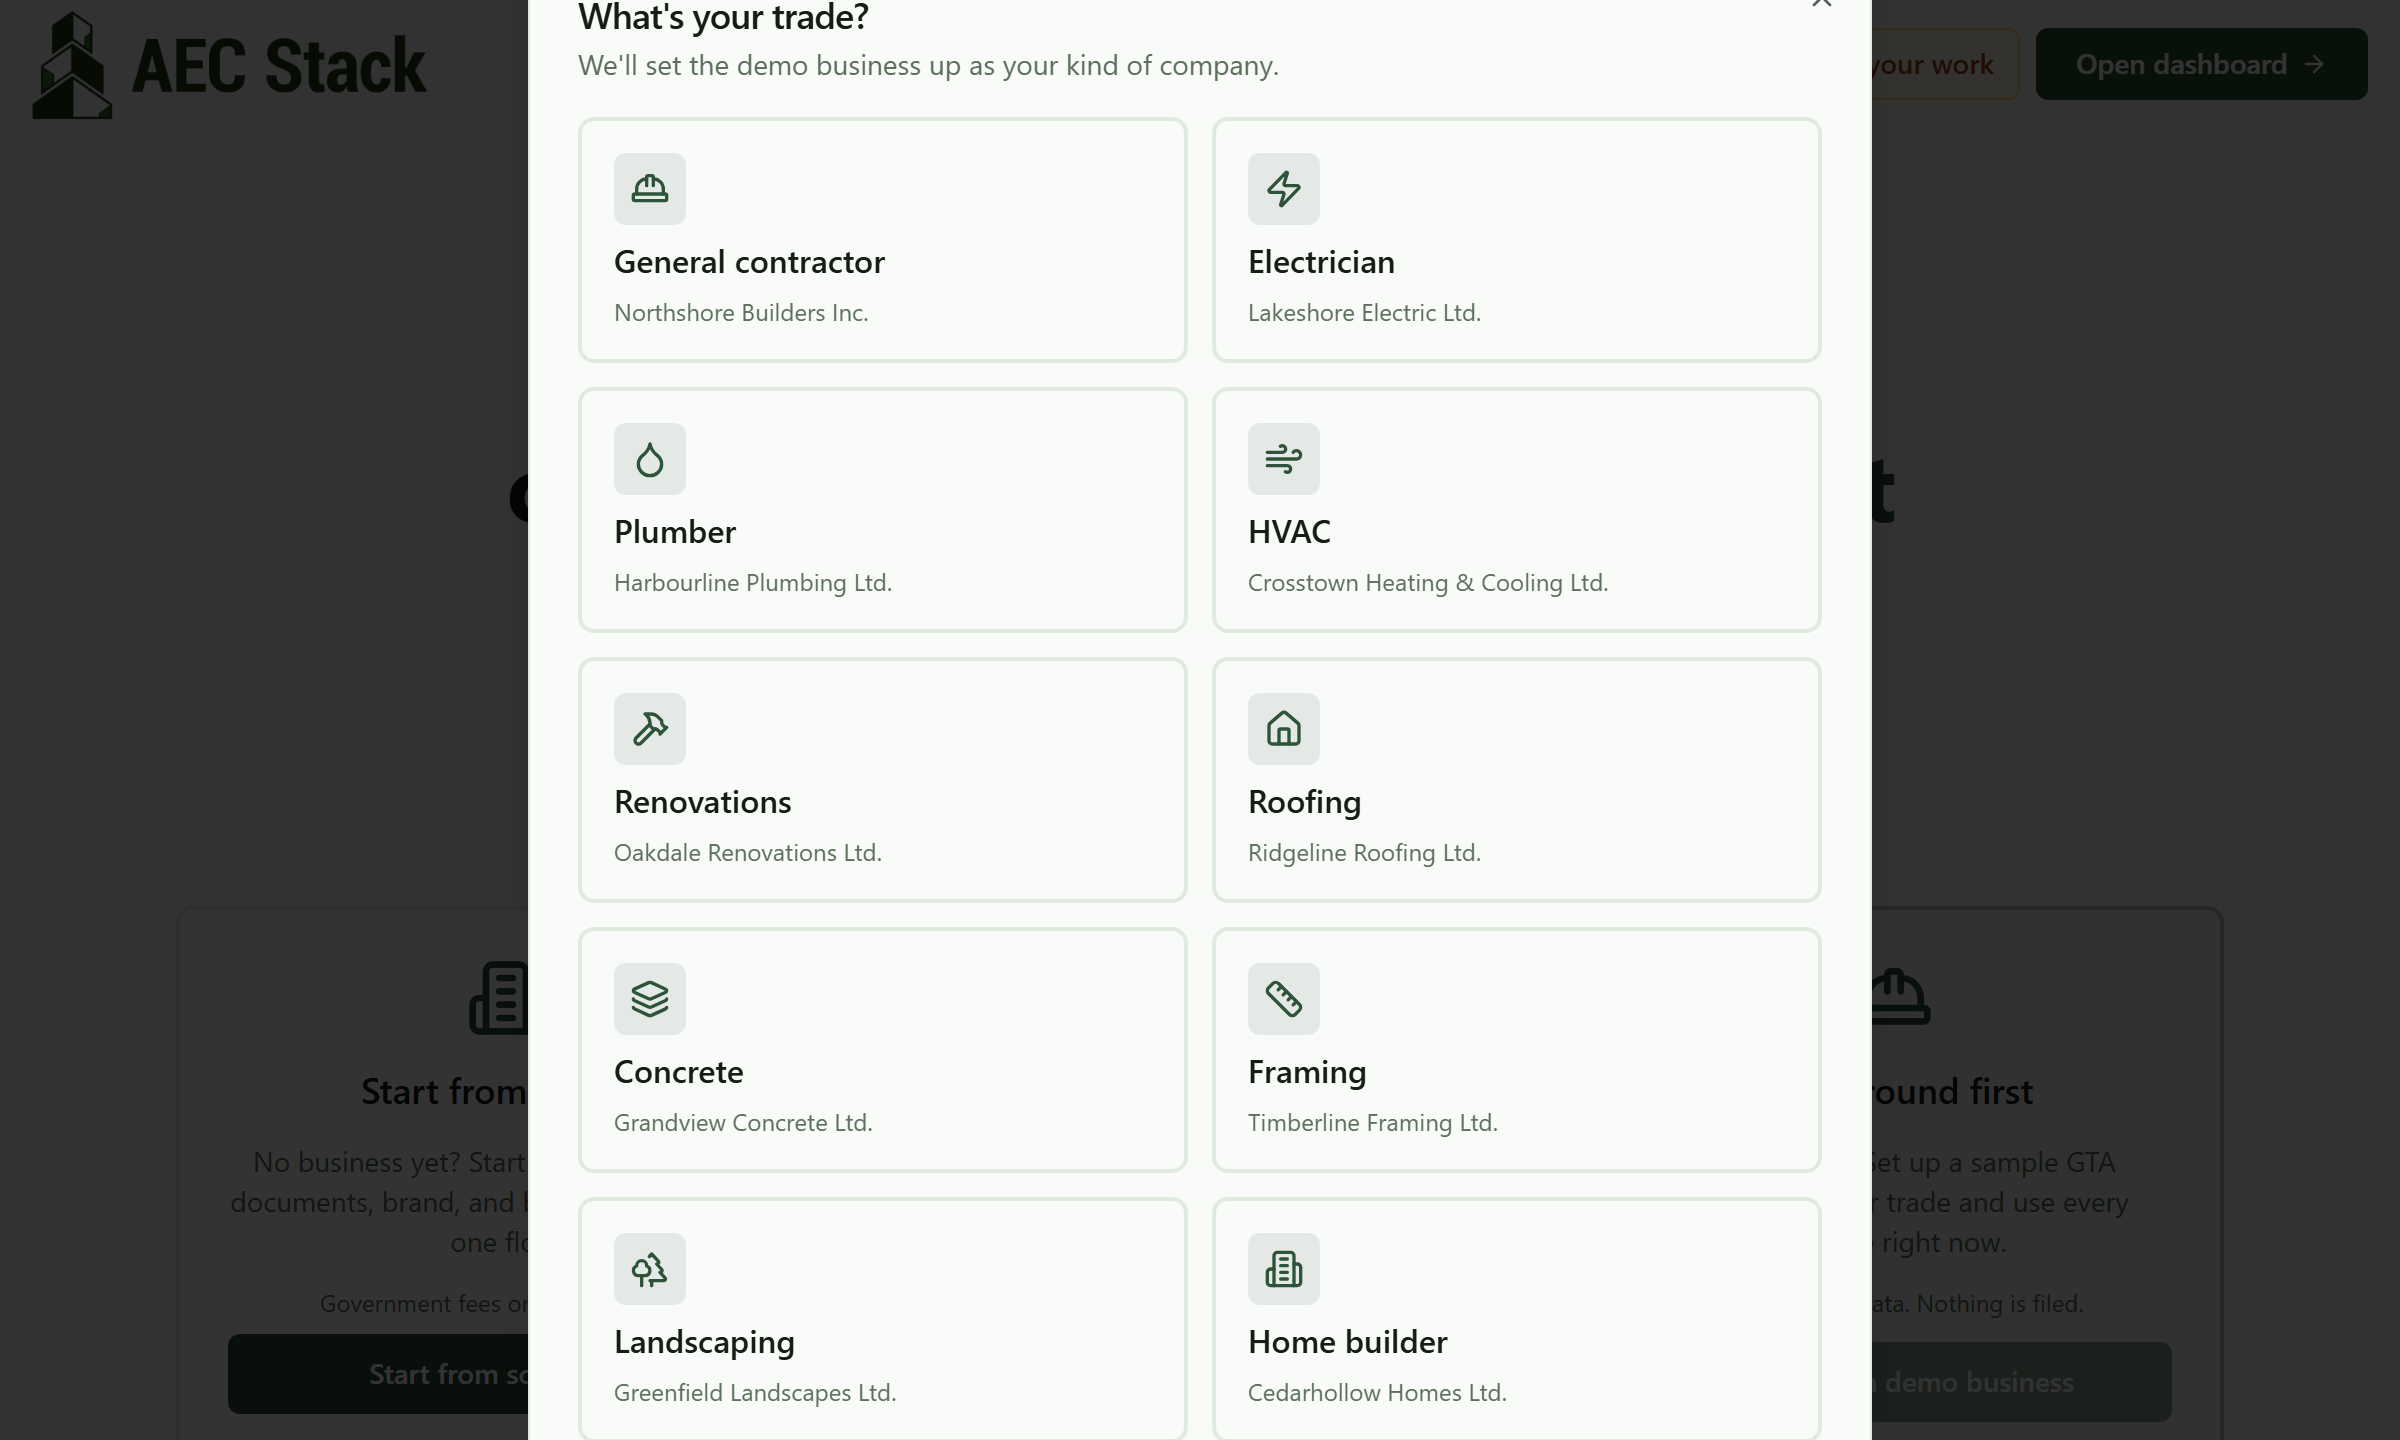Pick Grandview Concrete Ltd. card
Screen dimensions: 2400x1440
[882, 1050]
